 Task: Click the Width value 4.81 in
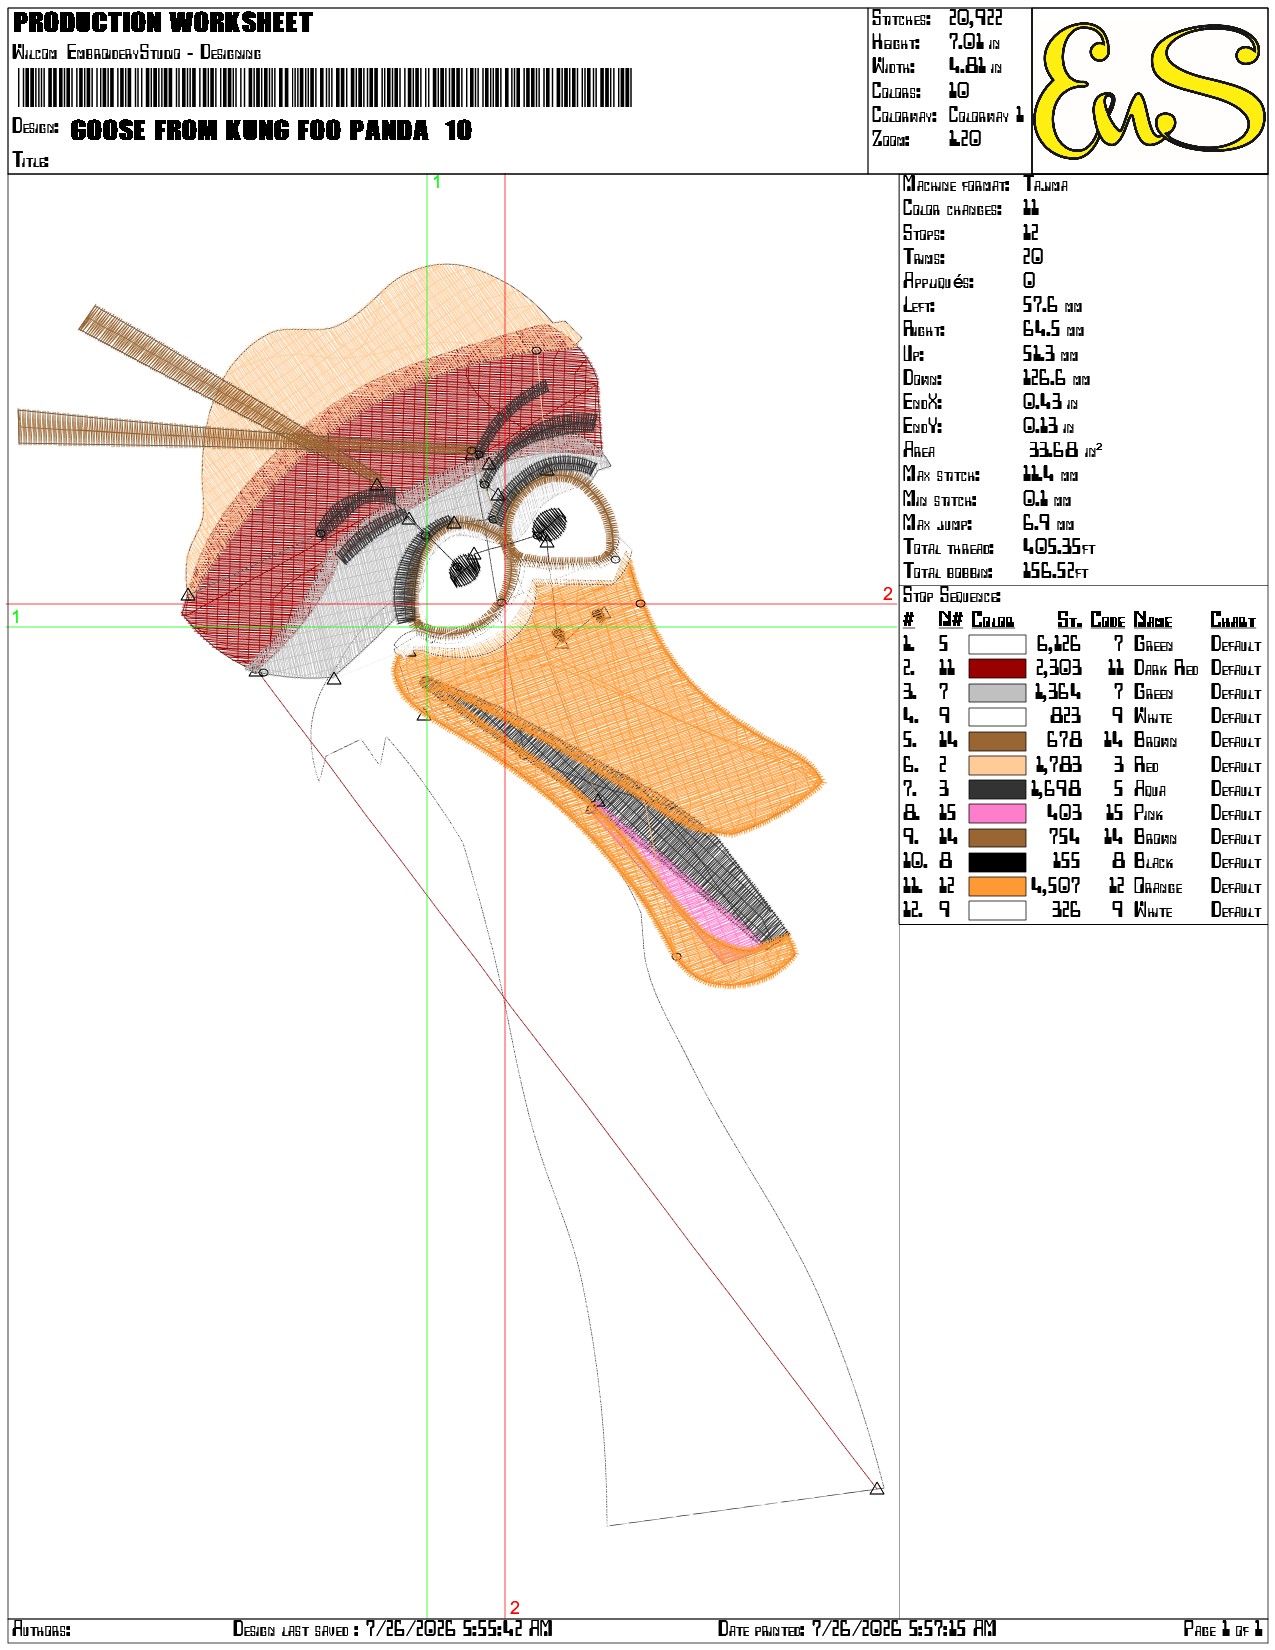[975, 66]
